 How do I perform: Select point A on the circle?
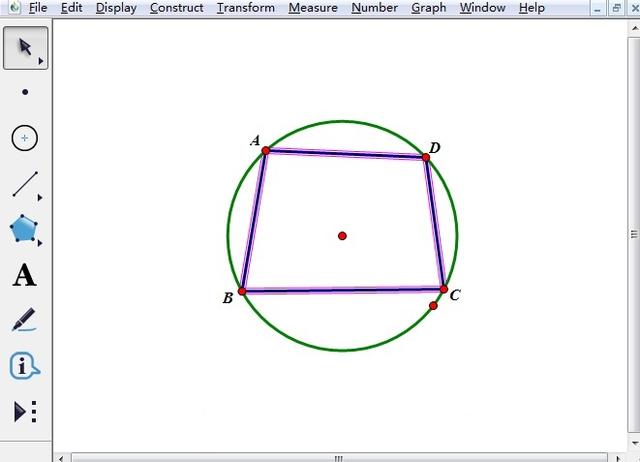[266, 151]
